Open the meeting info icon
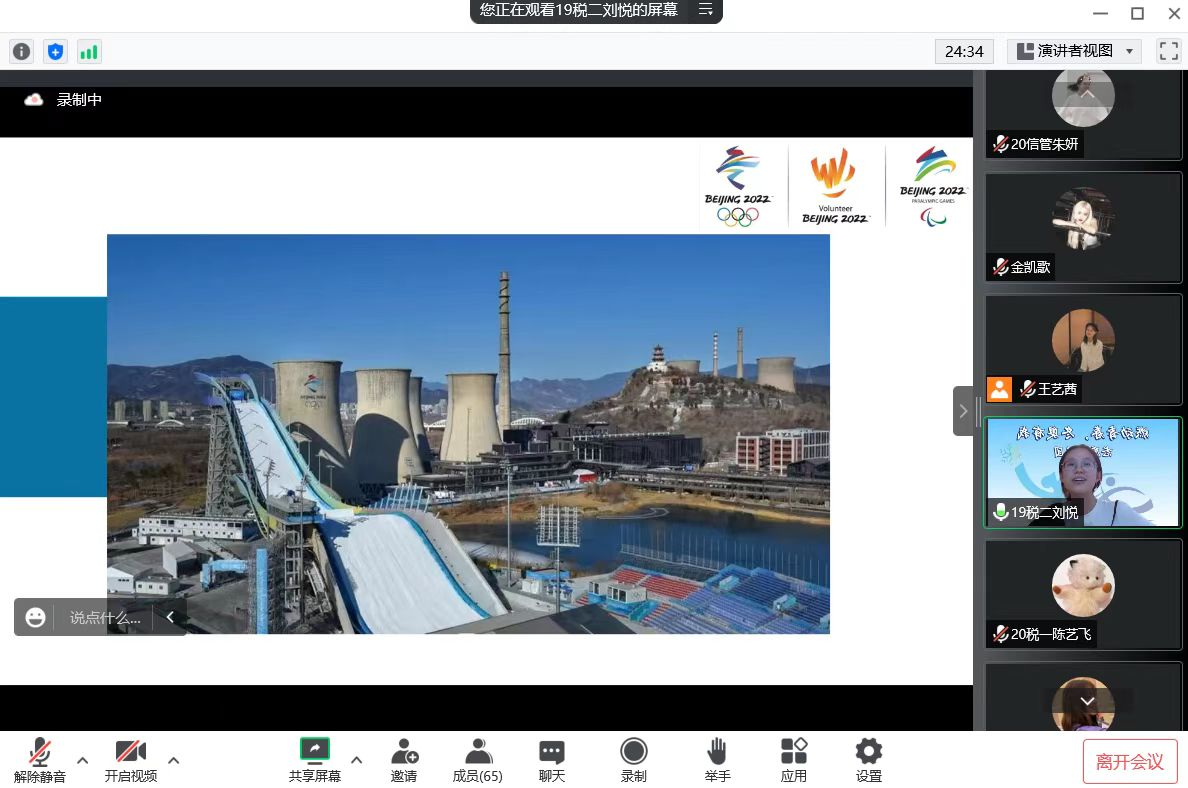Screen dimensions: 1188x788 pos(21,51)
